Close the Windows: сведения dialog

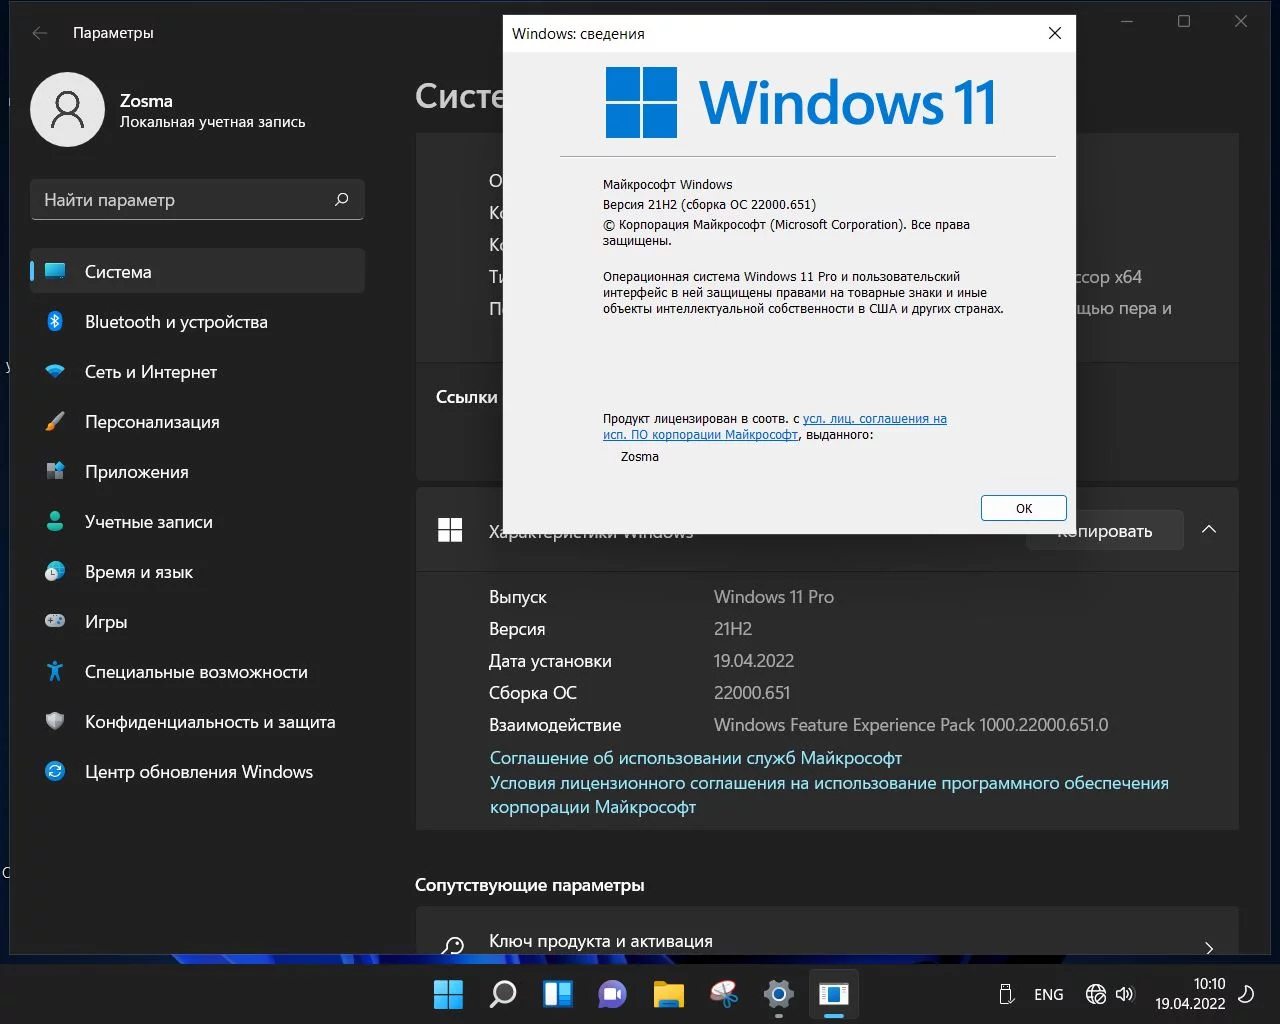pyautogui.click(x=1054, y=33)
